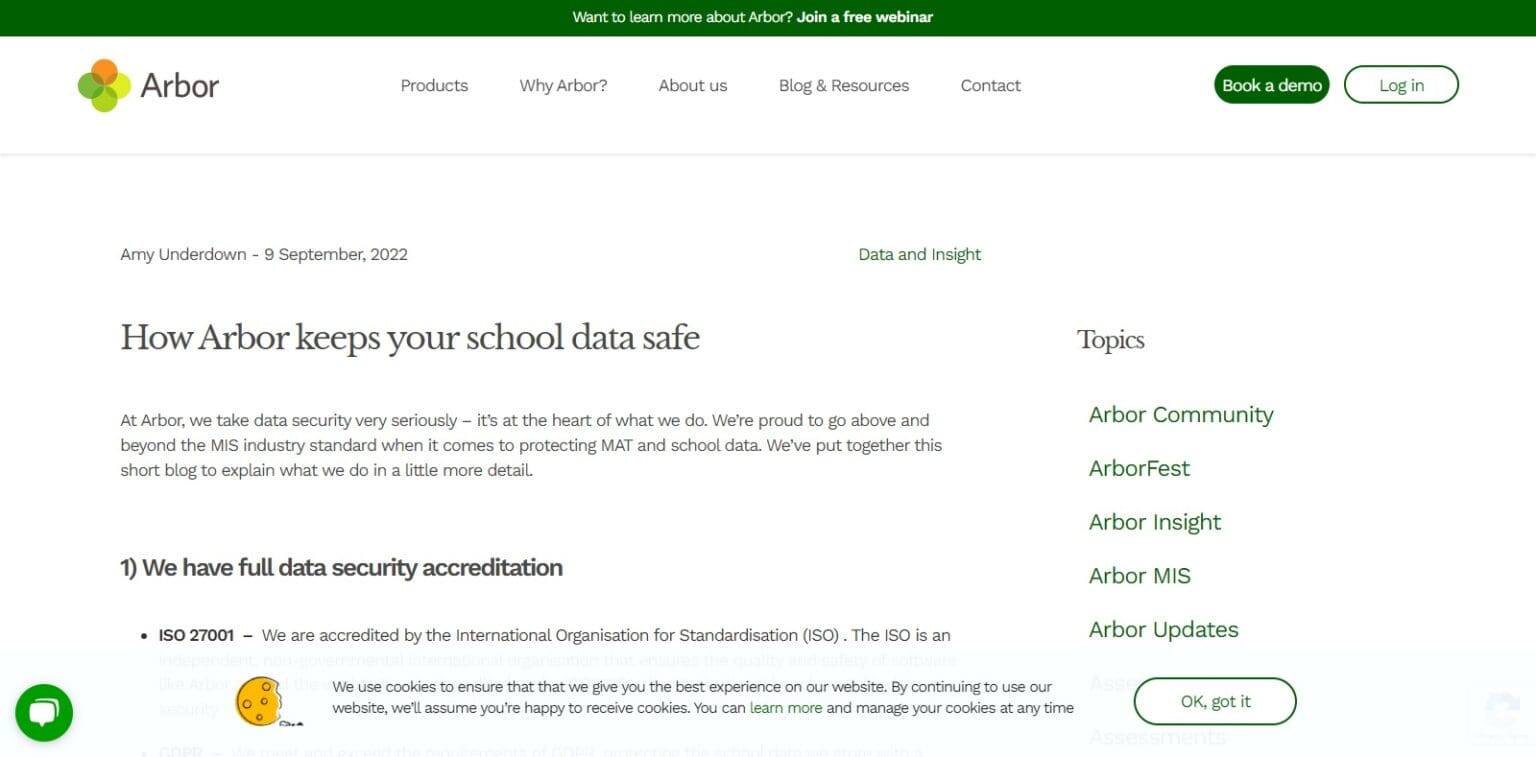Click the reCAPTCHA badge
Image resolution: width=1536 pixels, height=757 pixels.
tap(1501, 712)
